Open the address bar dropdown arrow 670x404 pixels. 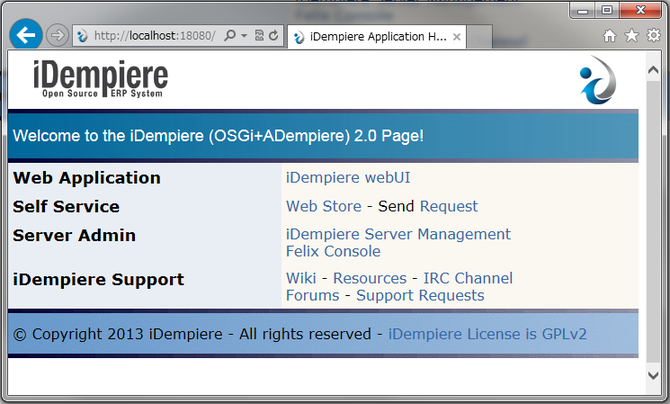244,35
